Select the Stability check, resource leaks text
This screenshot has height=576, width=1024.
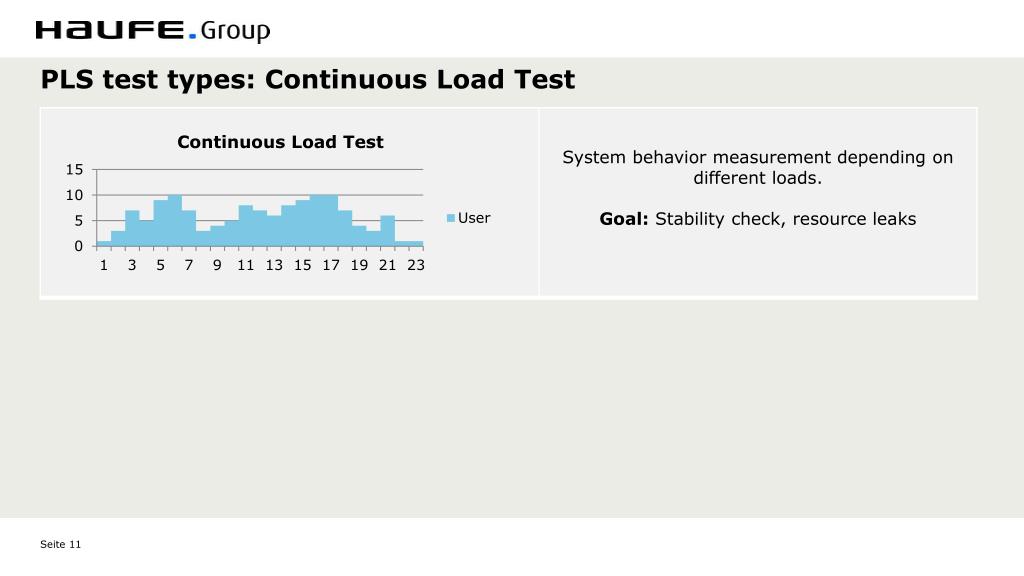tap(786, 219)
